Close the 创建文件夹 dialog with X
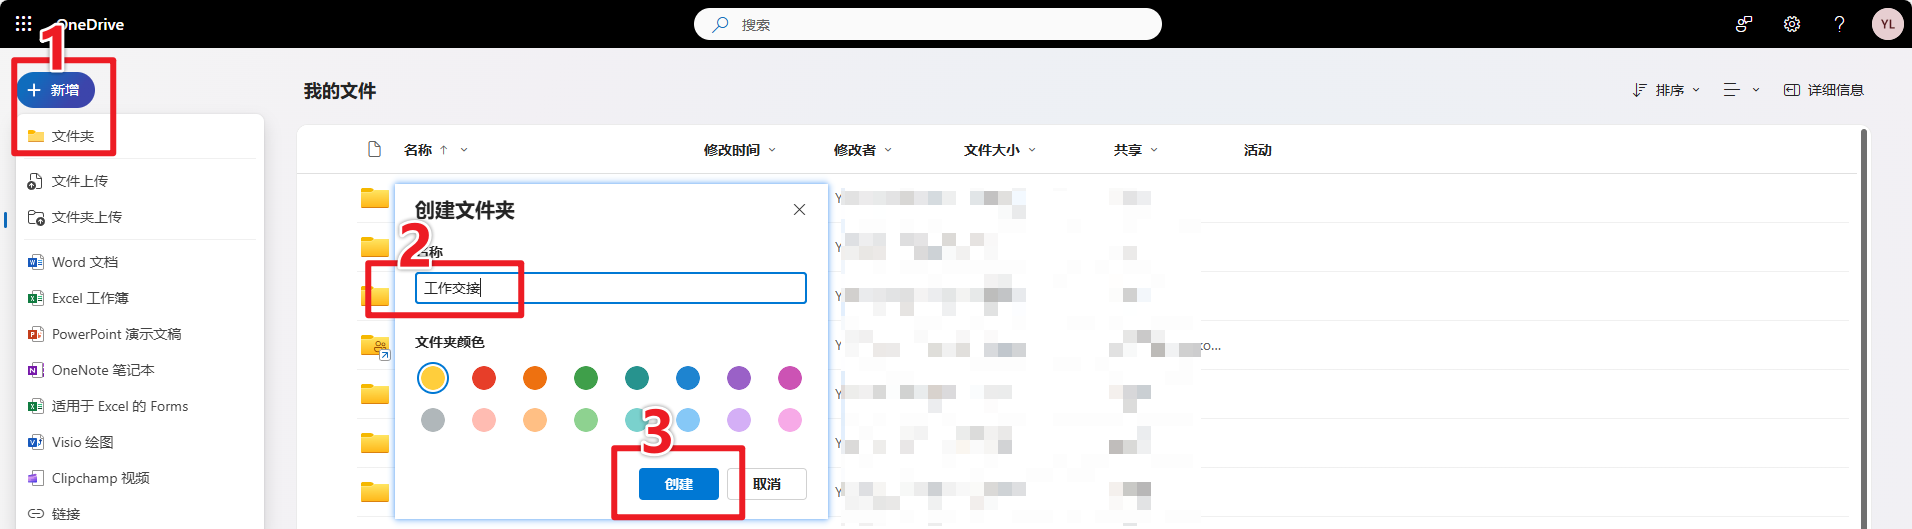The height and width of the screenshot is (529, 1912). [799, 209]
